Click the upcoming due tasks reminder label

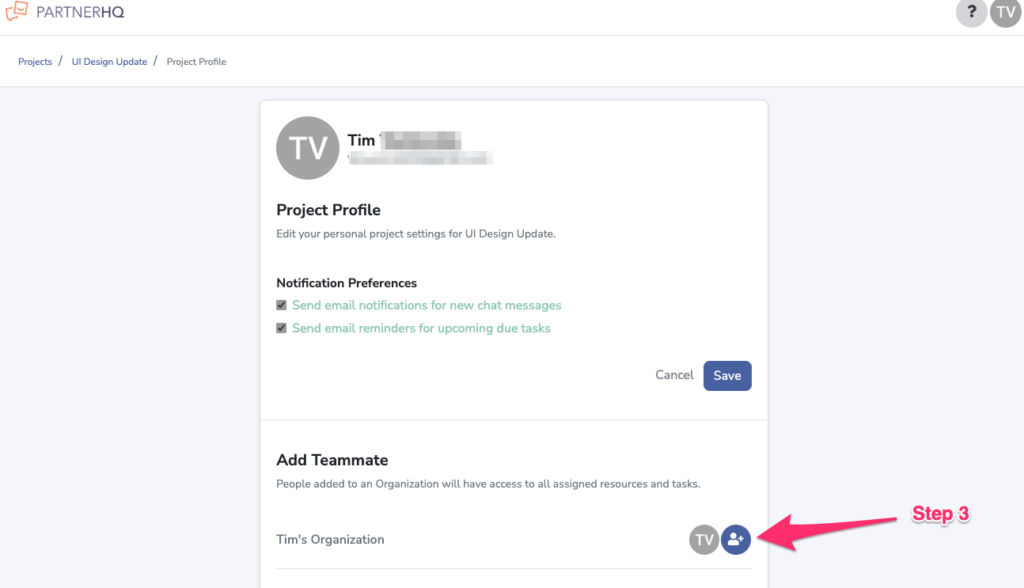click(421, 328)
